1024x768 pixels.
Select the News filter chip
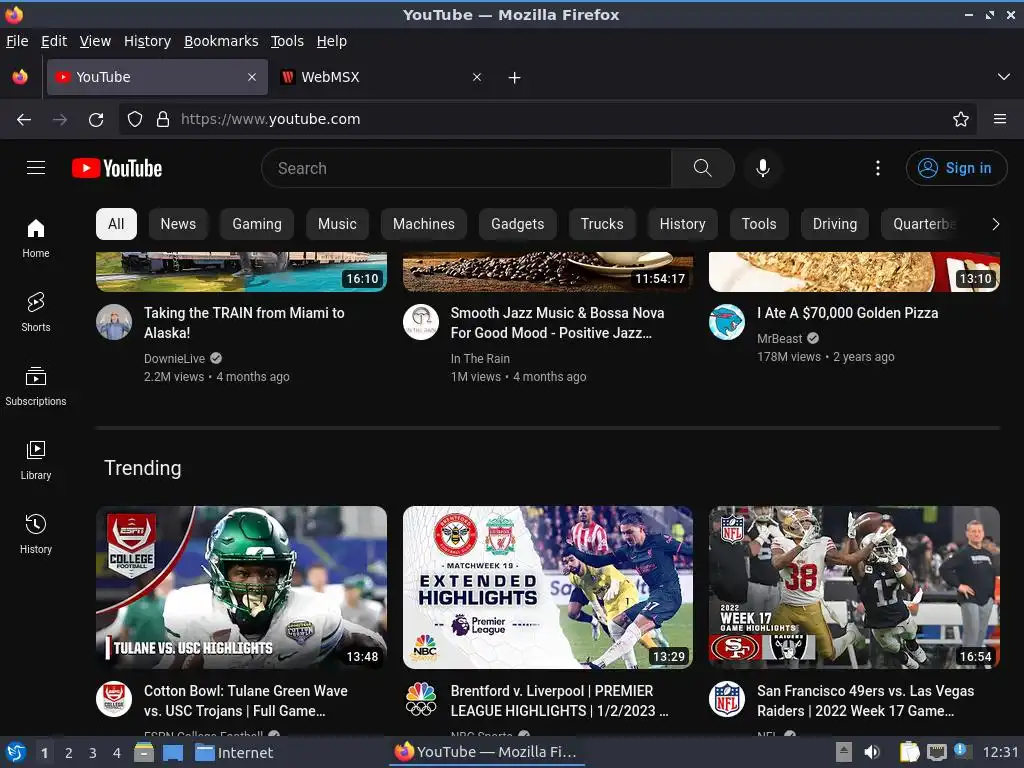178,224
